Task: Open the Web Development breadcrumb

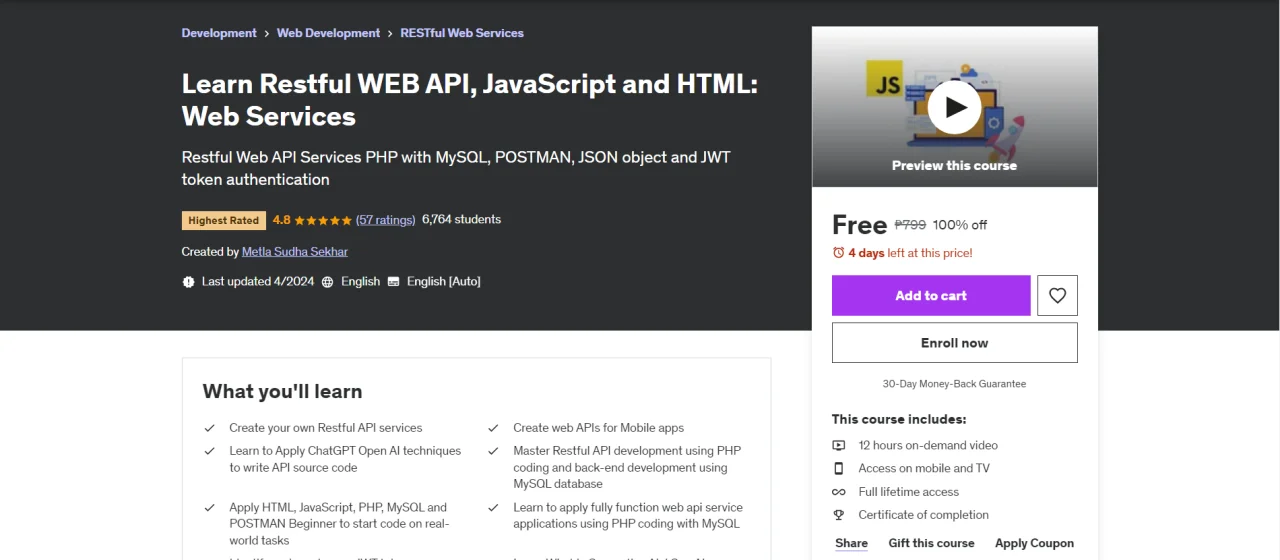Action: pos(328,33)
